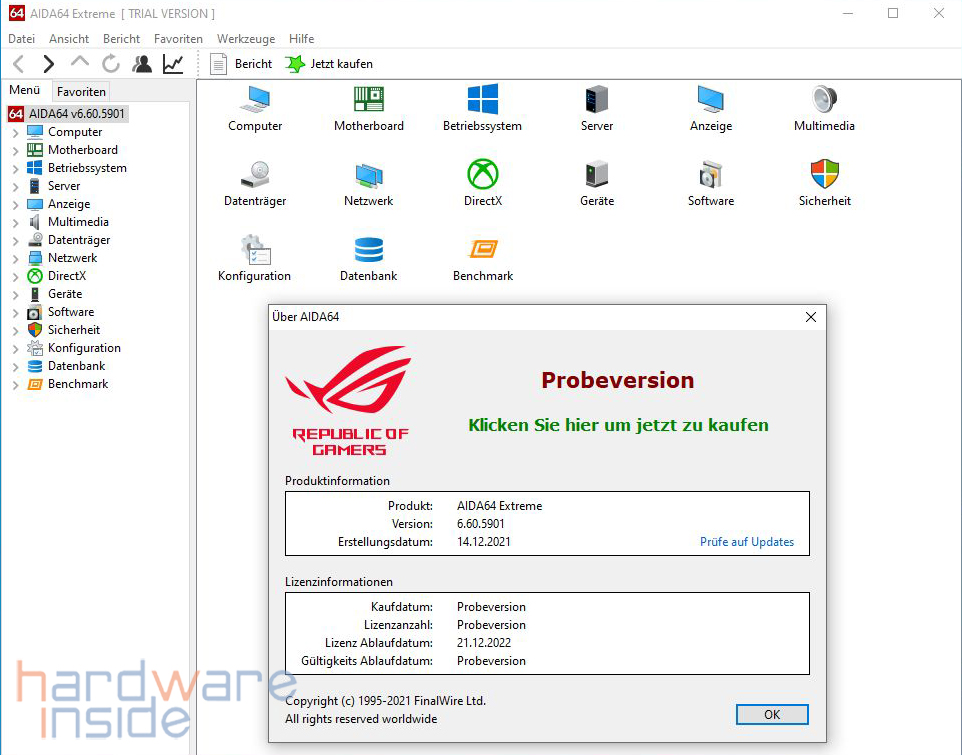The image size is (962, 755).
Task: Click the up arrow toolbar button
Action: [x=80, y=63]
